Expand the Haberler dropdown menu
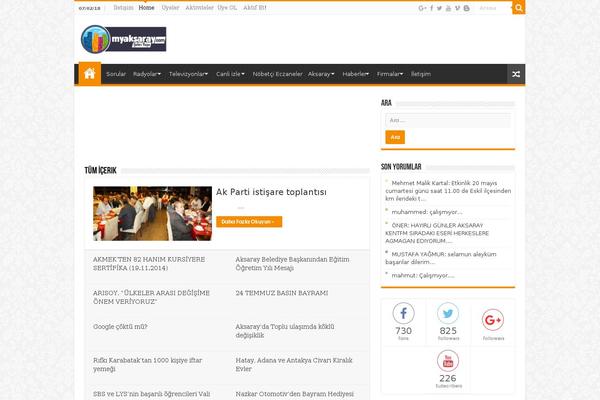This screenshot has height=400, width=600. click(x=355, y=74)
